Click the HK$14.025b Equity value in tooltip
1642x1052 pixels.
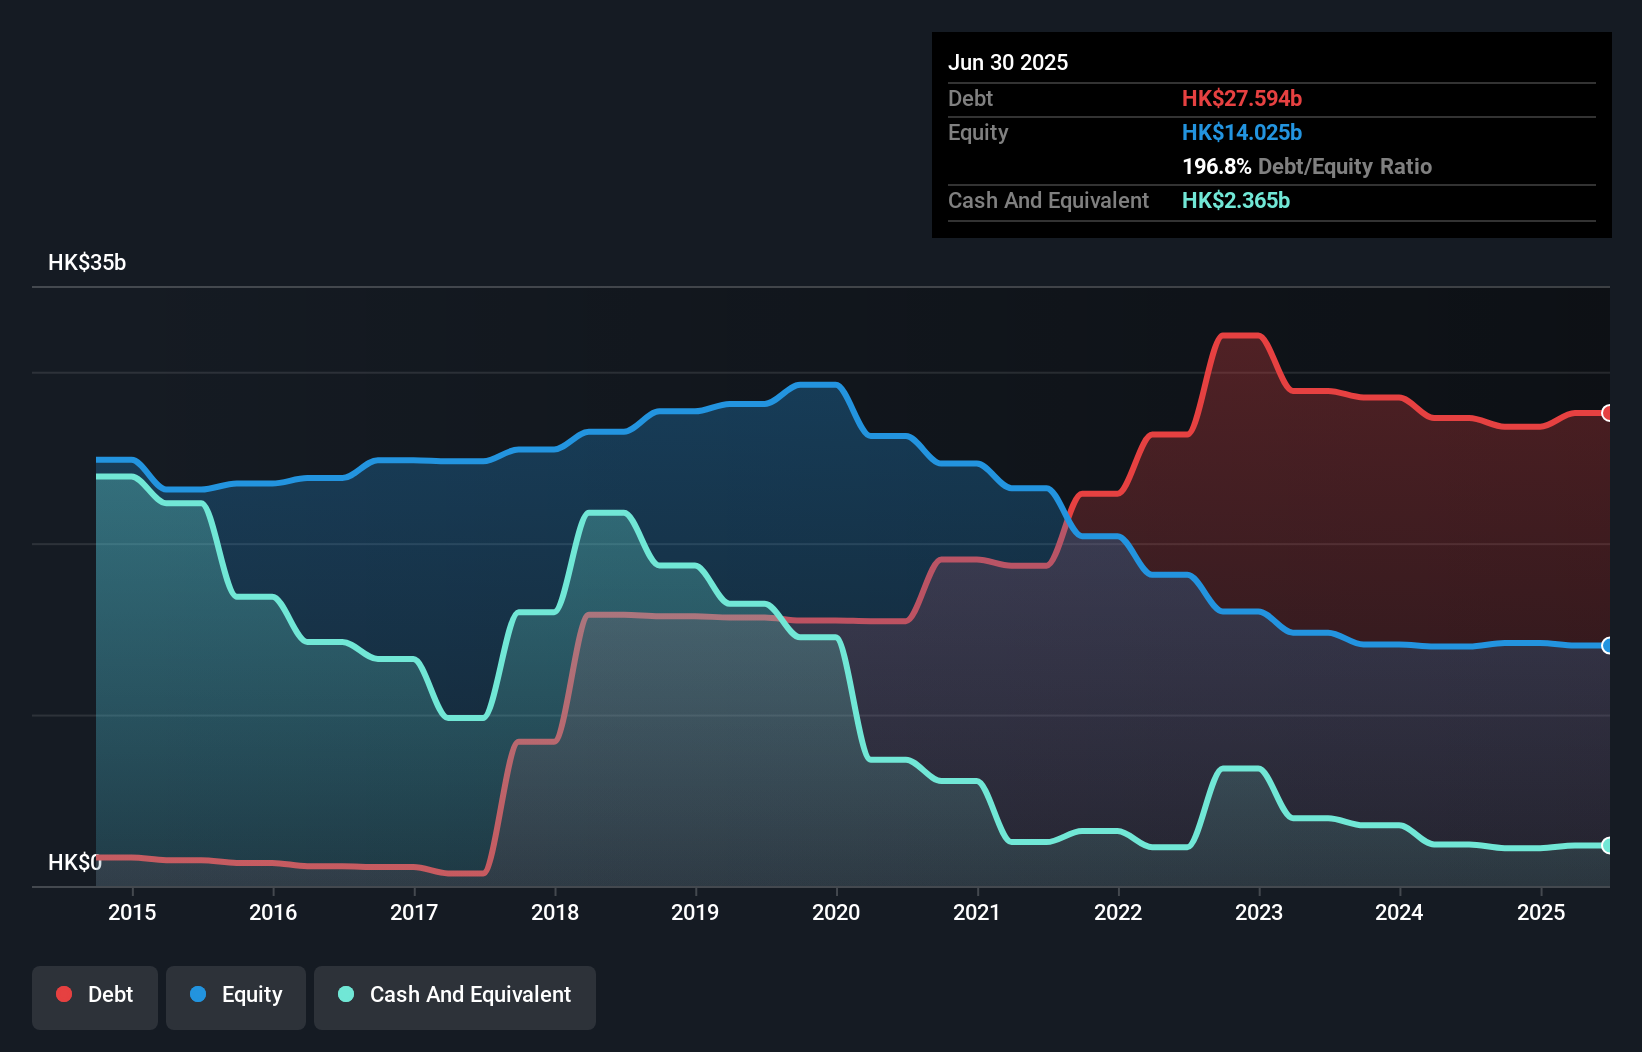pos(1242,132)
